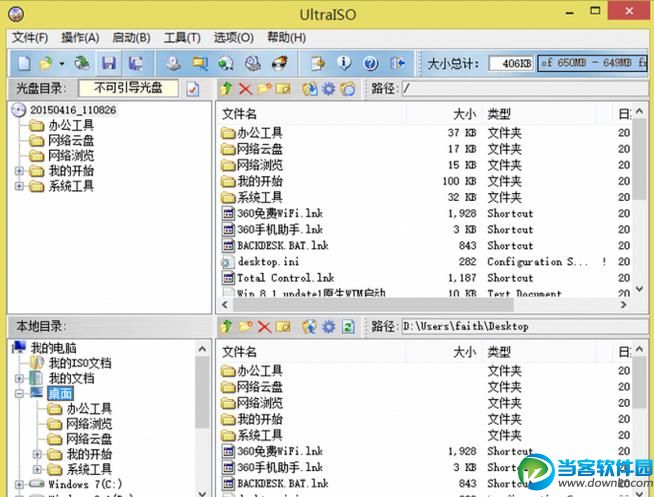Click red X Delete in local directory toolbar
This screenshot has width=654, height=497.
point(264,327)
